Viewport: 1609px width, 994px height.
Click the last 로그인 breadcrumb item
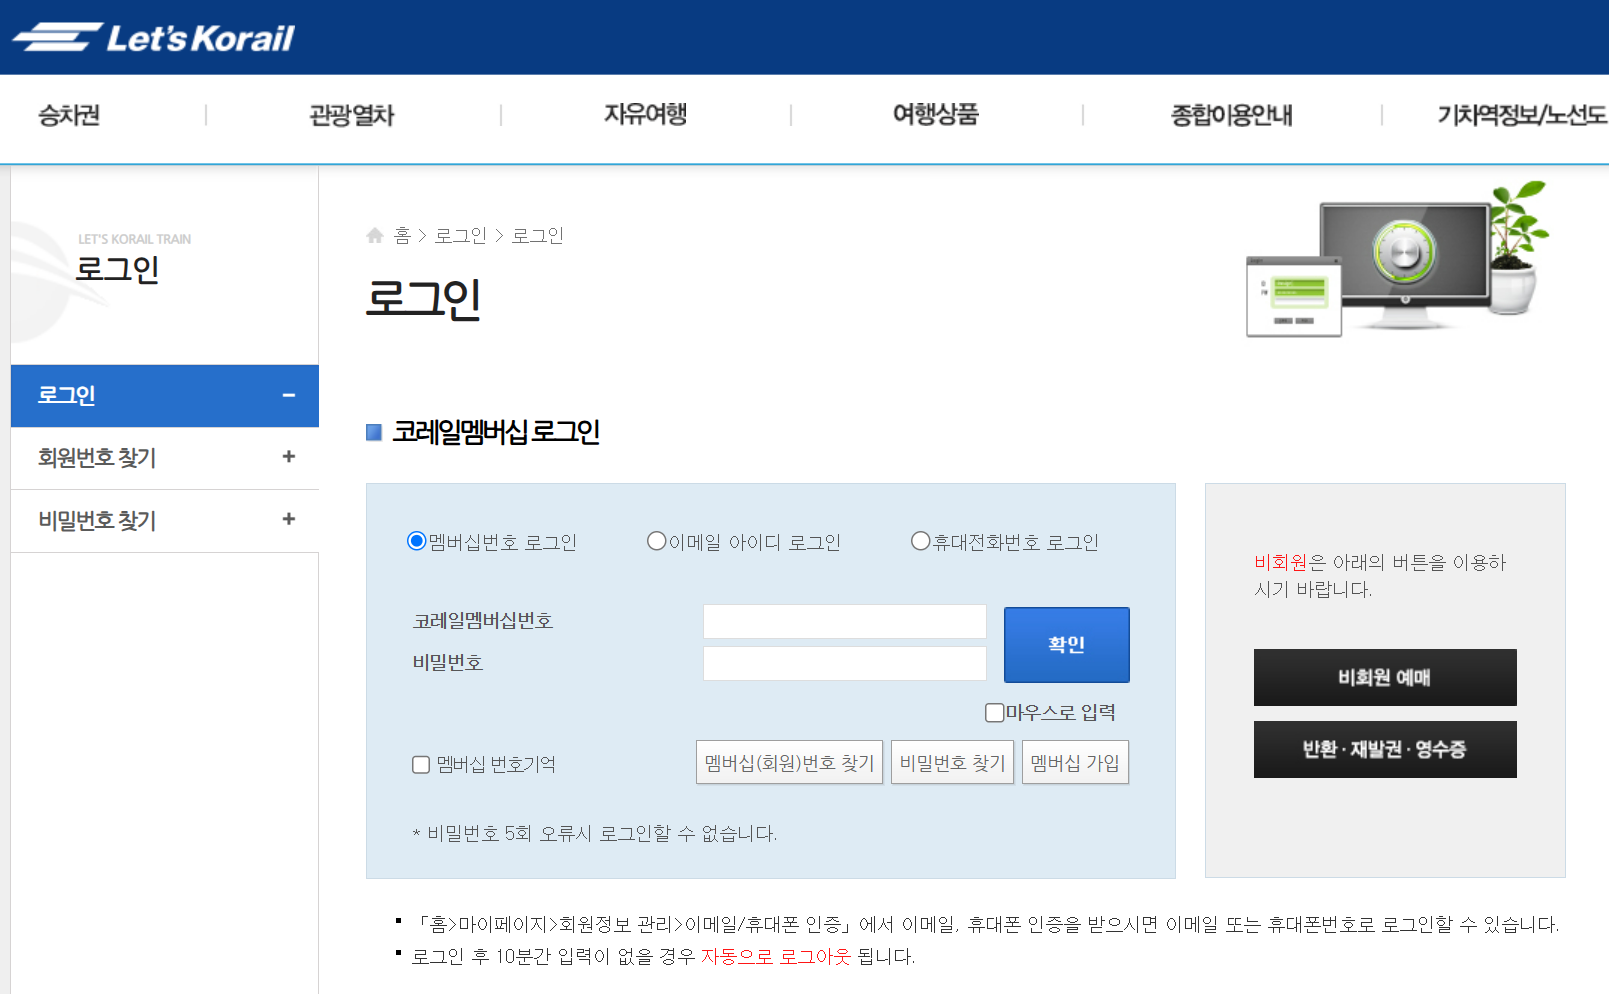point(538,236)
